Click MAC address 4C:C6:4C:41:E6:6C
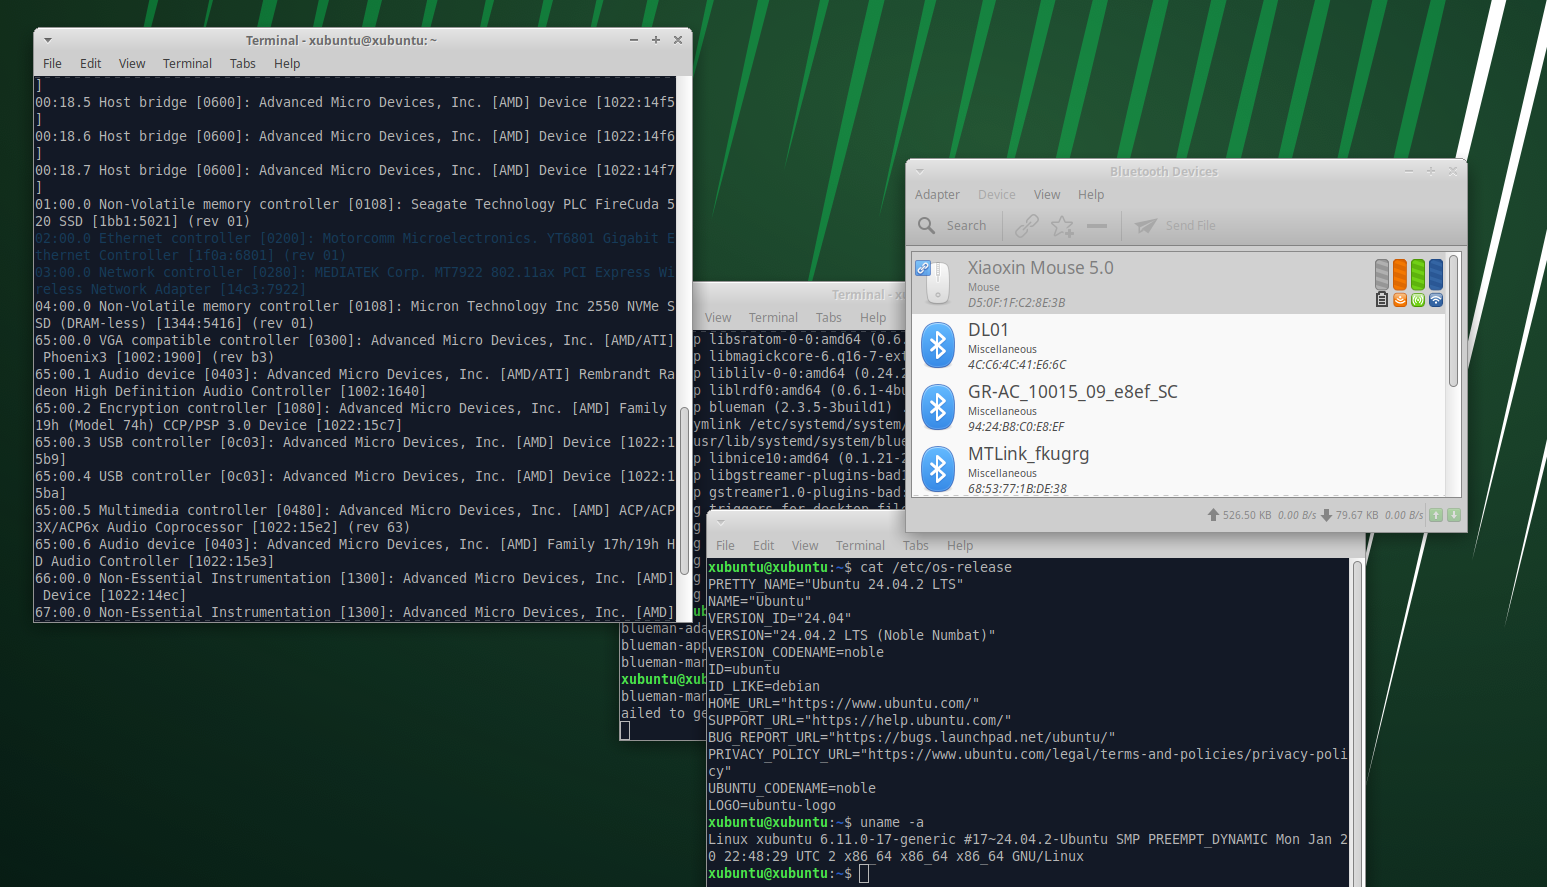This screenshot has height=887, width=1547. pyautogui.click(x=1017, y=365)
